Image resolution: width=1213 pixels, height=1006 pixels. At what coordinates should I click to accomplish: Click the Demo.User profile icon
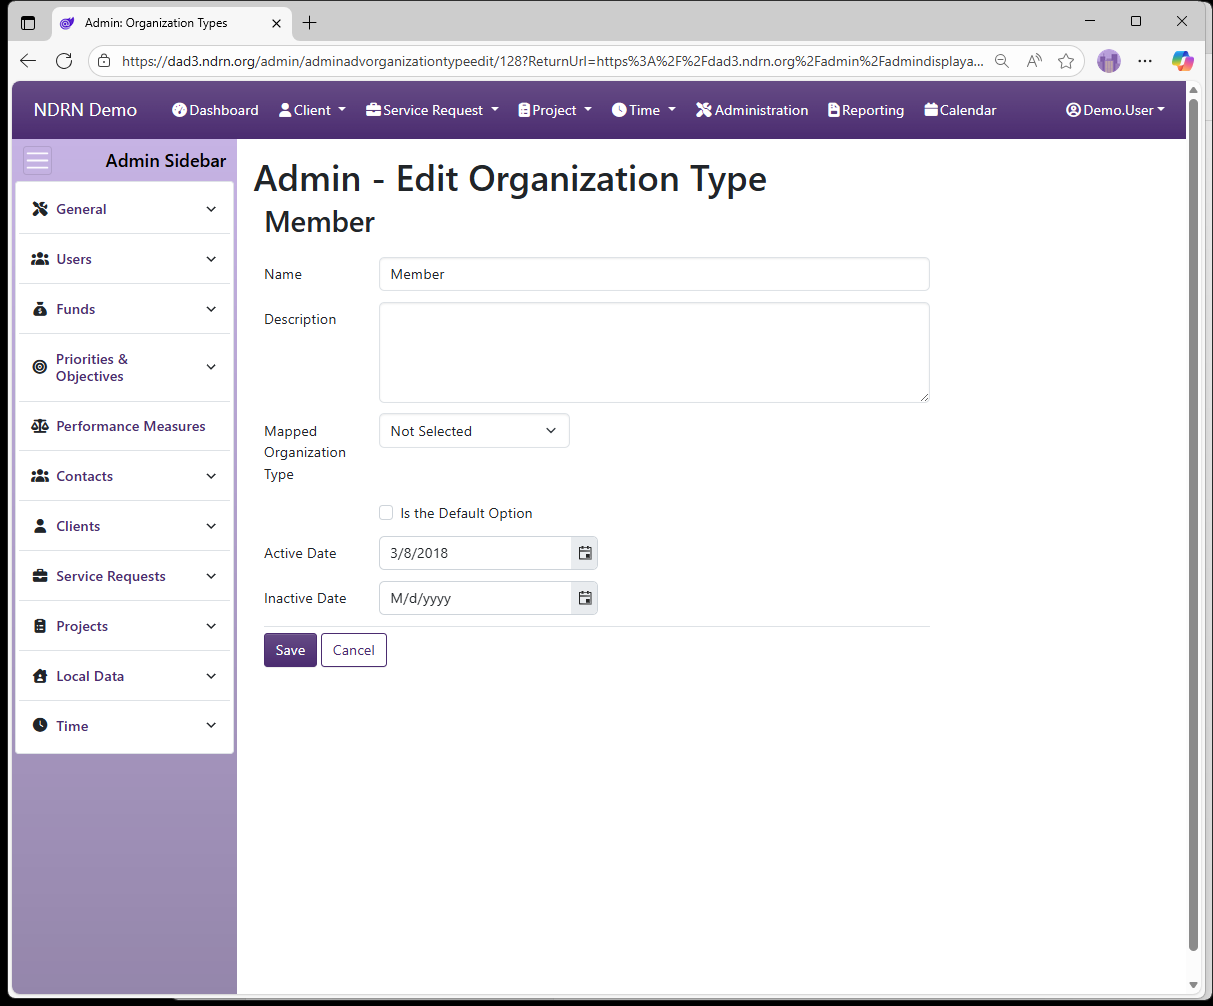pos(1074,110)
